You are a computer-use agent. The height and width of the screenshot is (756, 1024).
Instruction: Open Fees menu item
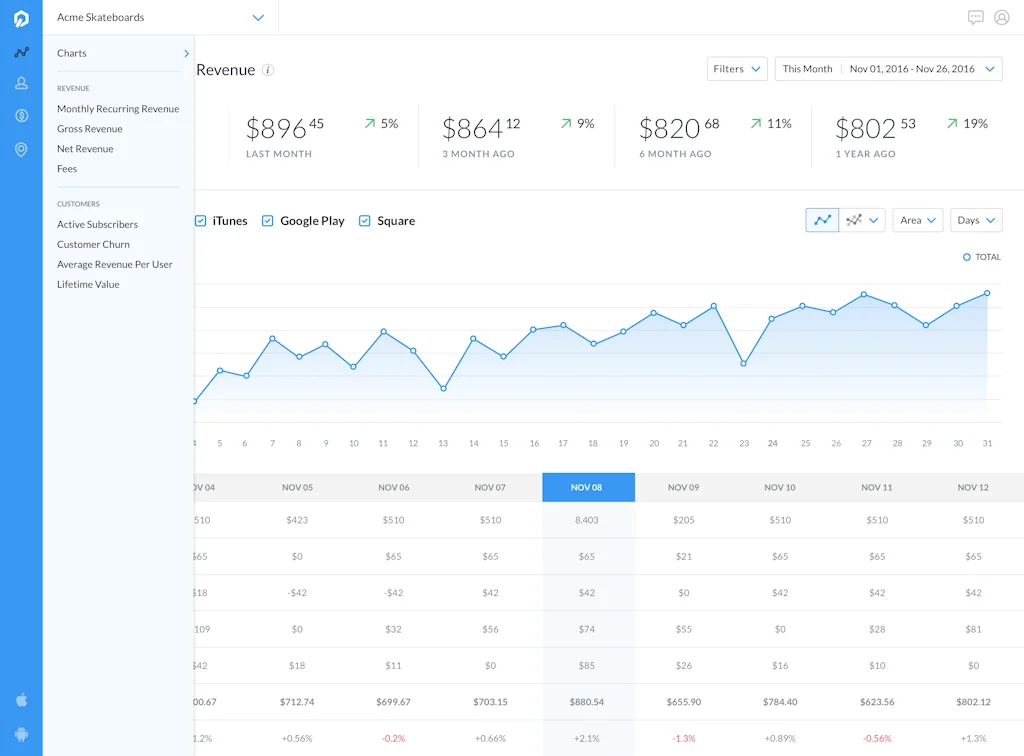67,168
